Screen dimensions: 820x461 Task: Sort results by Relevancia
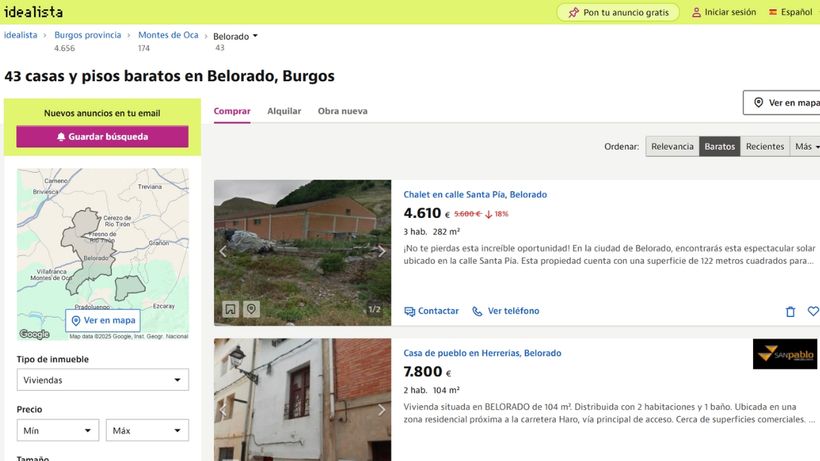coord(672,146)
